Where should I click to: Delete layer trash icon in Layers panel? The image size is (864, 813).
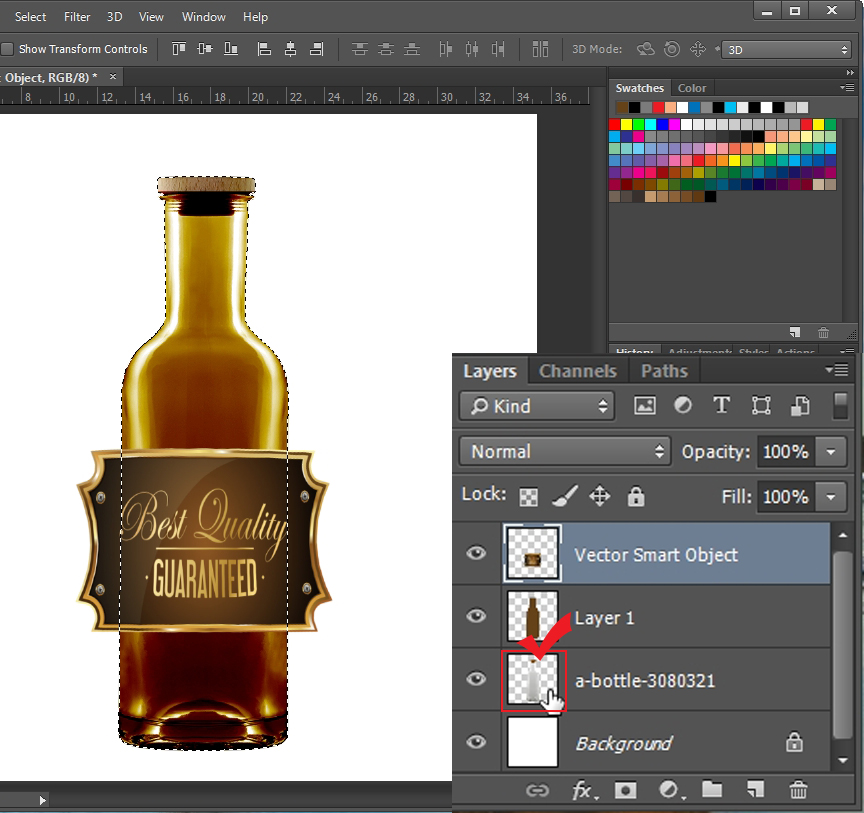[x=798, y=790]
